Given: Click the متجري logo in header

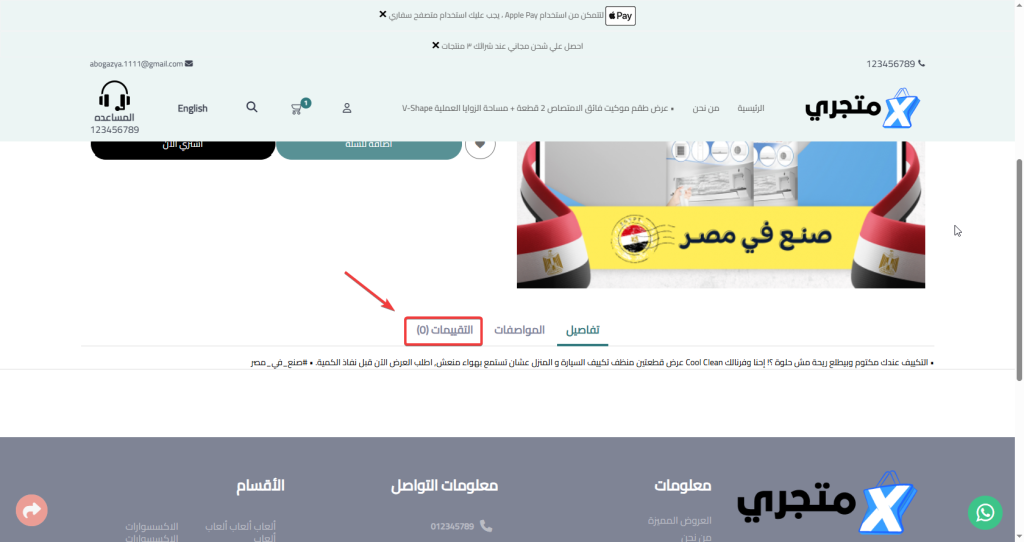Looking at the screenshot, I should click(862, 108).
